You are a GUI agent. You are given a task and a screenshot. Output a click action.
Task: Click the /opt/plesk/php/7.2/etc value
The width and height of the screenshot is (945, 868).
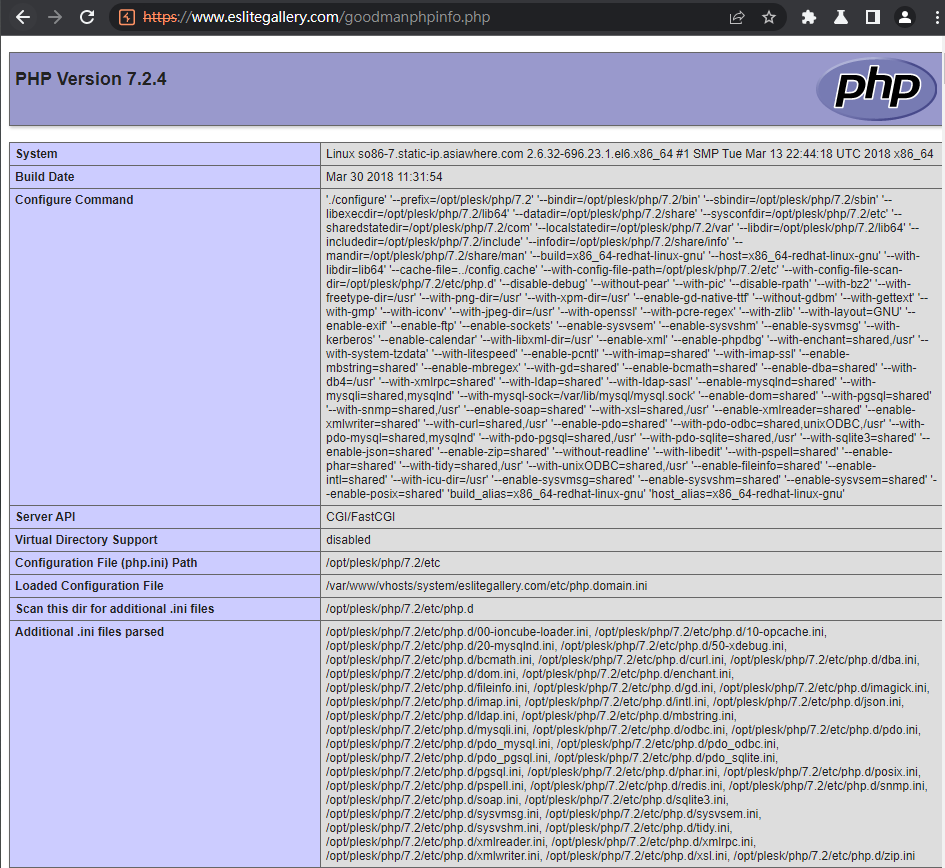pos(383,562)
